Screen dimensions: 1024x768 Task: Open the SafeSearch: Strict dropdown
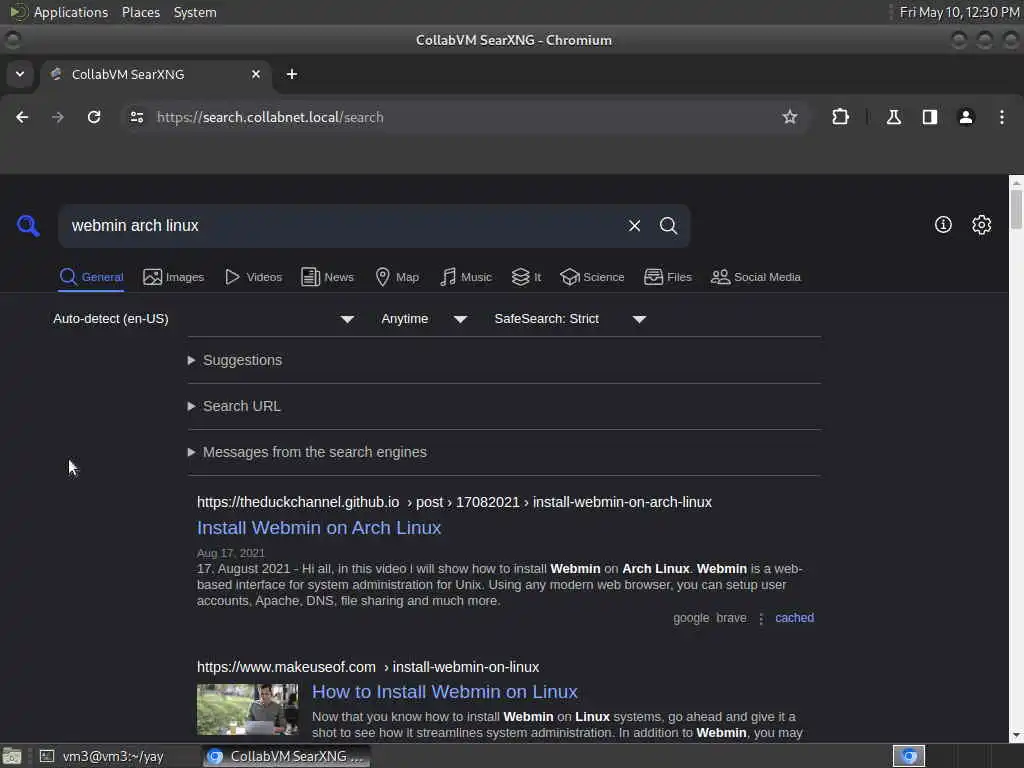coord(570,319)
